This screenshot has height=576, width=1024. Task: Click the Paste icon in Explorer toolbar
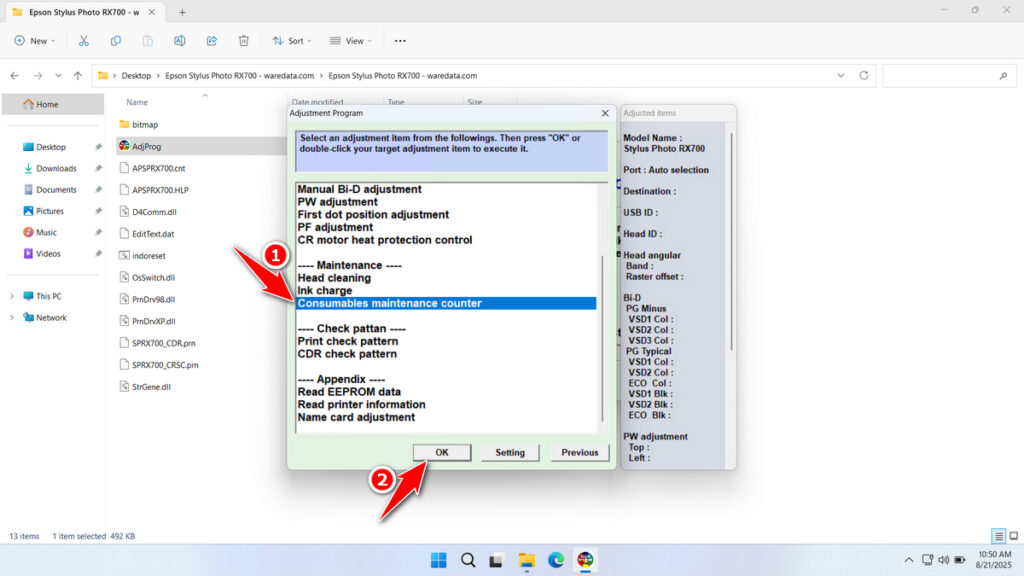click(148, 40)
